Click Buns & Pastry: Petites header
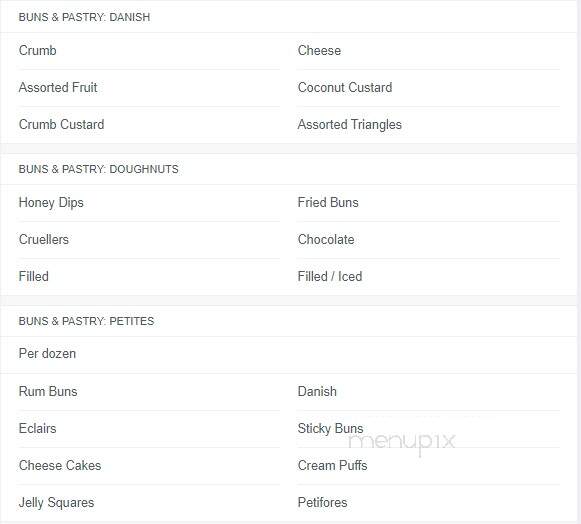This screenshot has height=524, width=581. [86, 321]
